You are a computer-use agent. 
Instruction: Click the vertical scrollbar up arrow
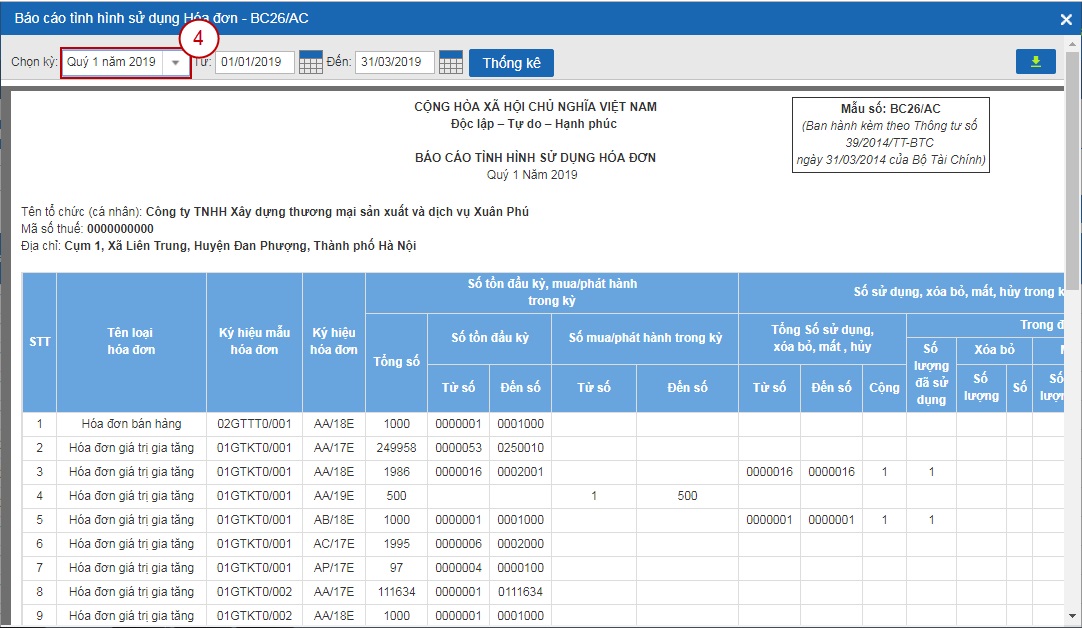pyautogui.click(x=1072, y=44)
